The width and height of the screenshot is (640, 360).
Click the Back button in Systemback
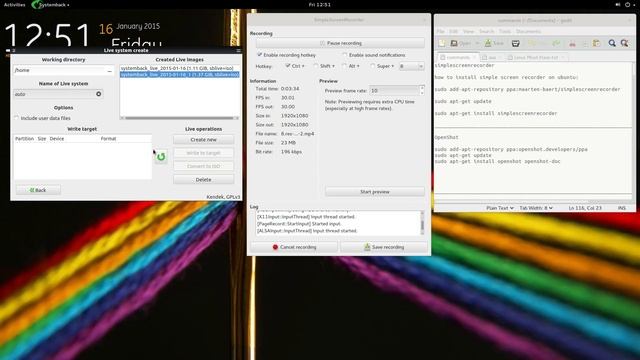pyautogui.click(x=38, y=190)
